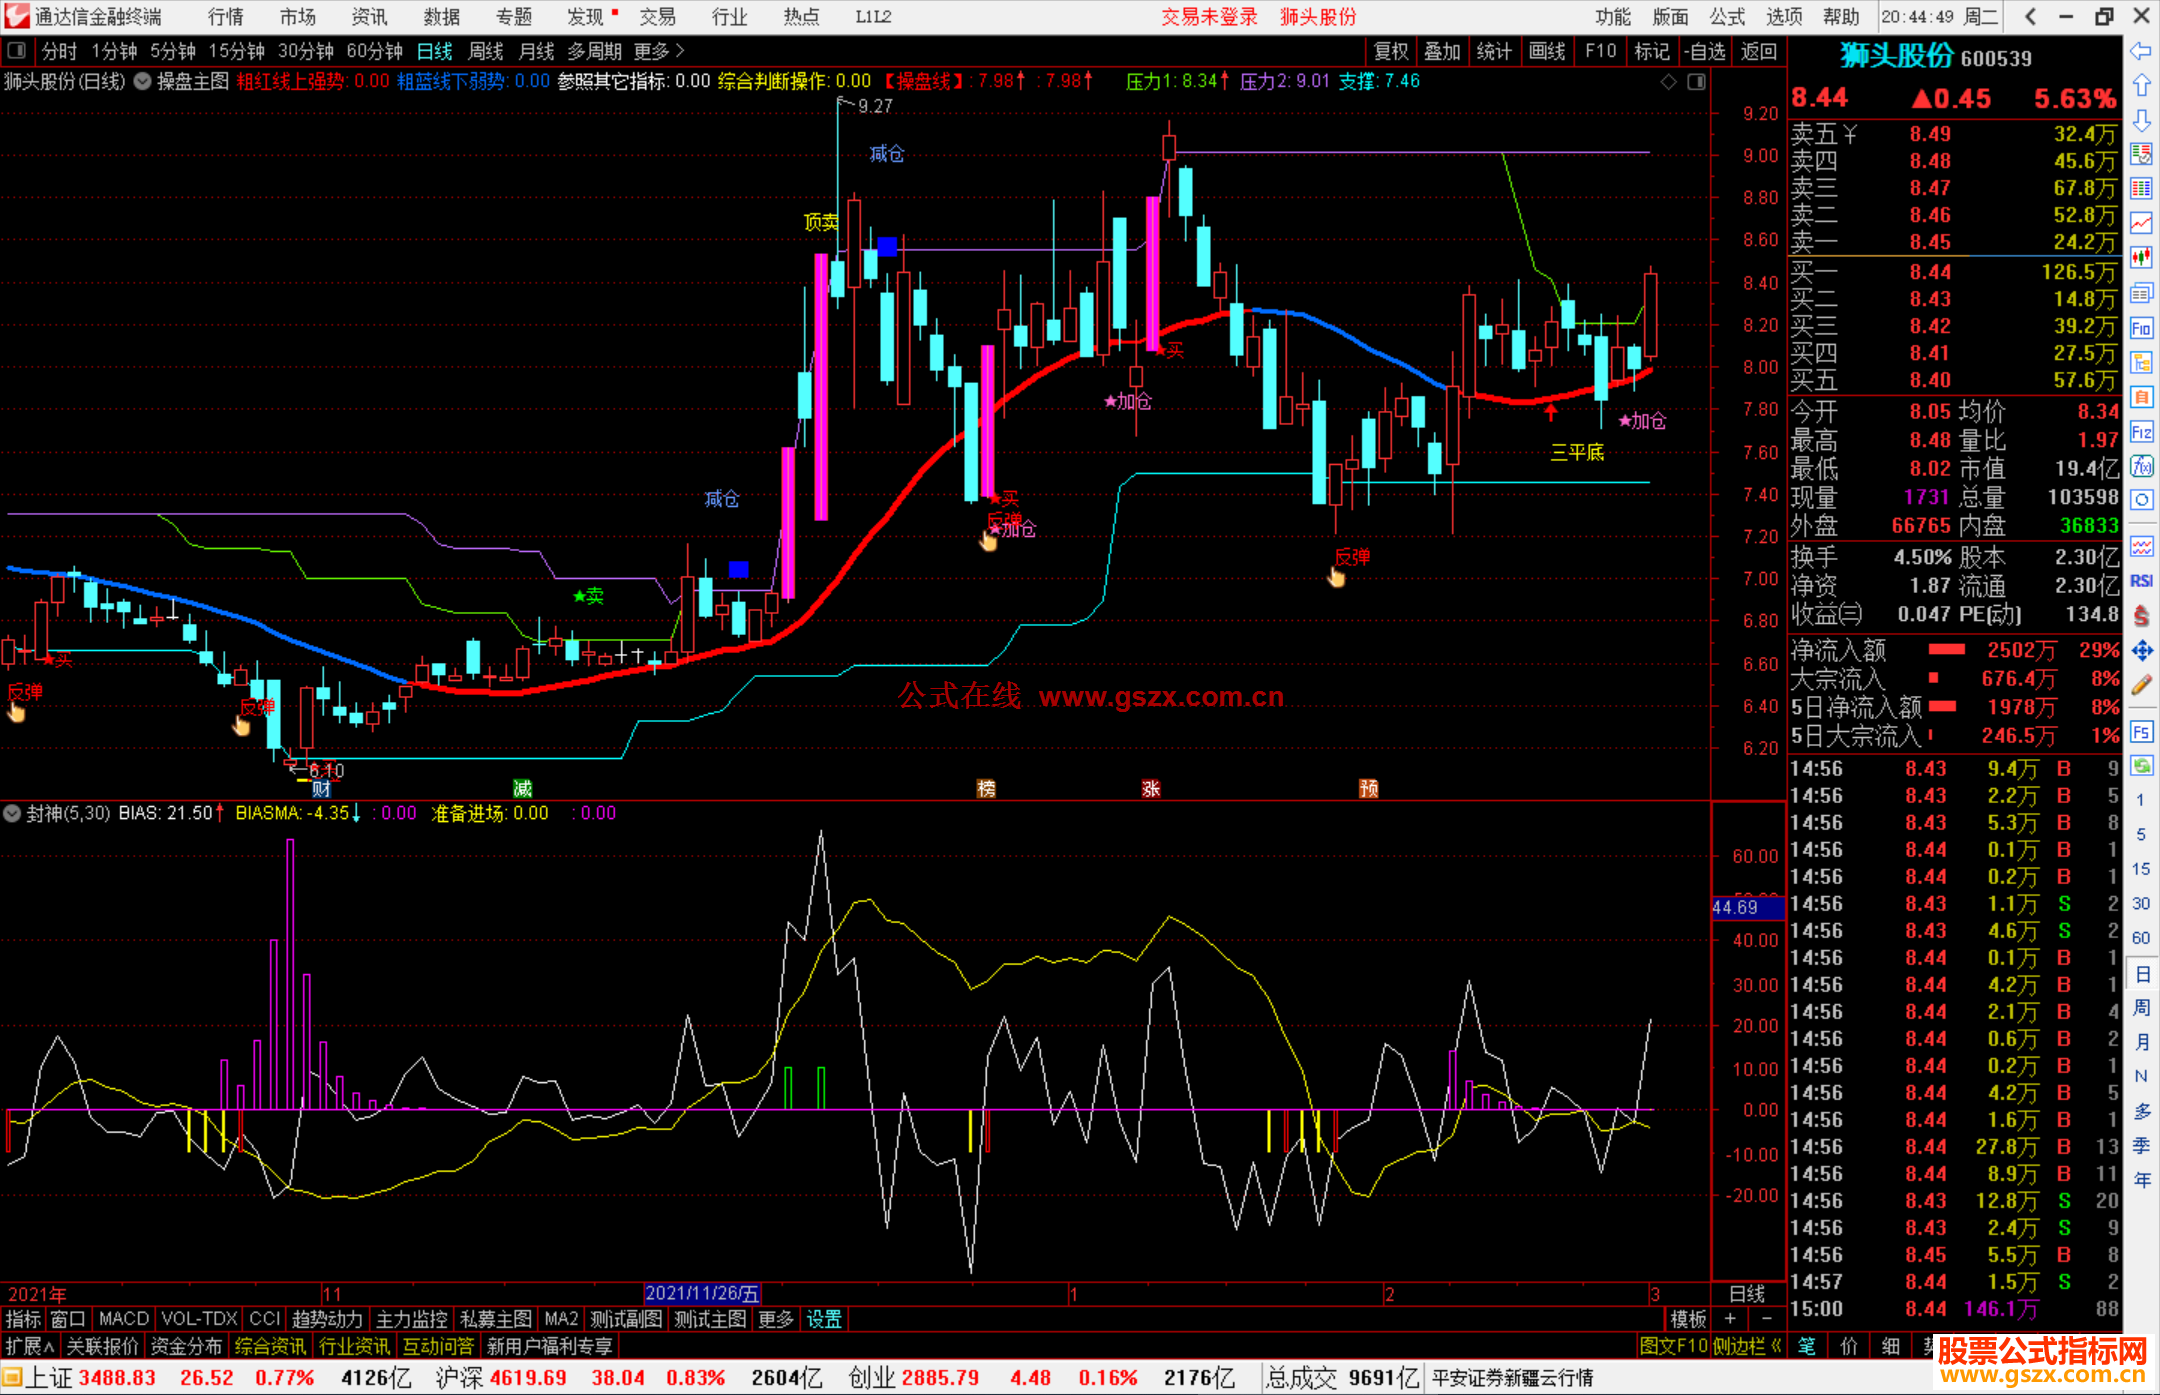Select the 15-minute period in right sidebar
This screenshot has width=2160, height=1395.
tap(2141, 869)
